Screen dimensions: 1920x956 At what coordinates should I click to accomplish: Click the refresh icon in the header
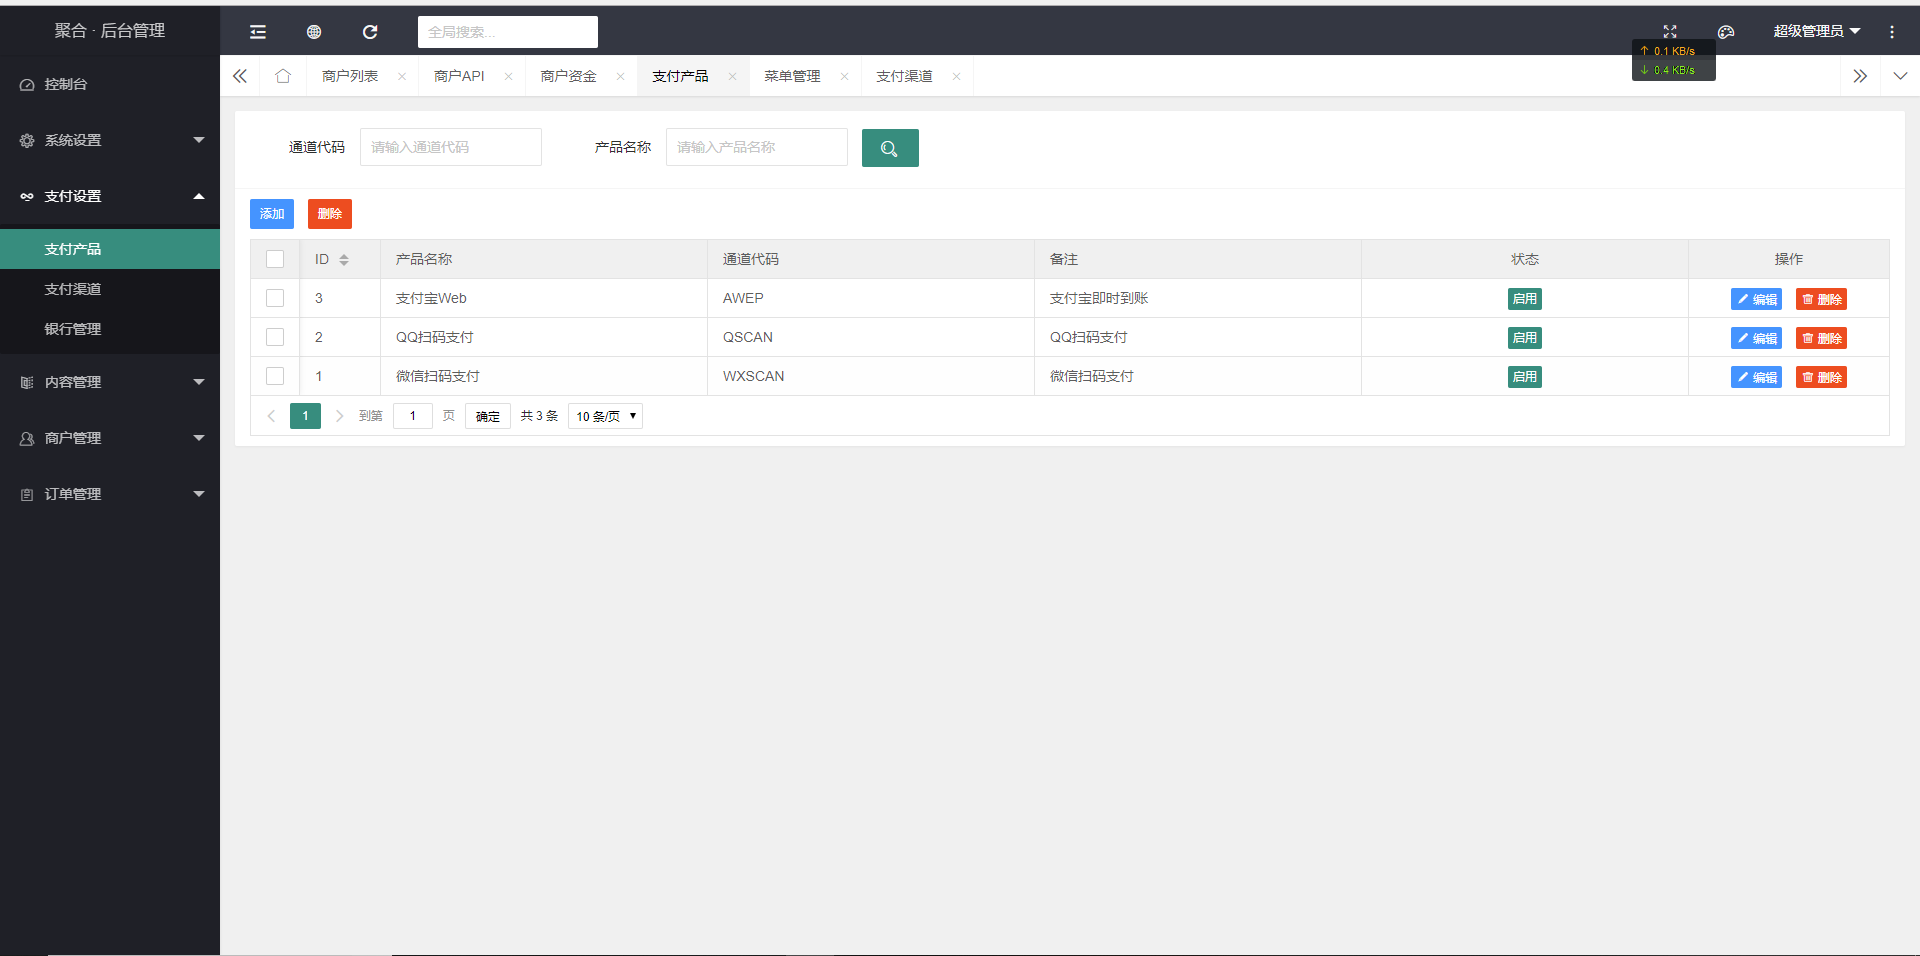[370, 32]
